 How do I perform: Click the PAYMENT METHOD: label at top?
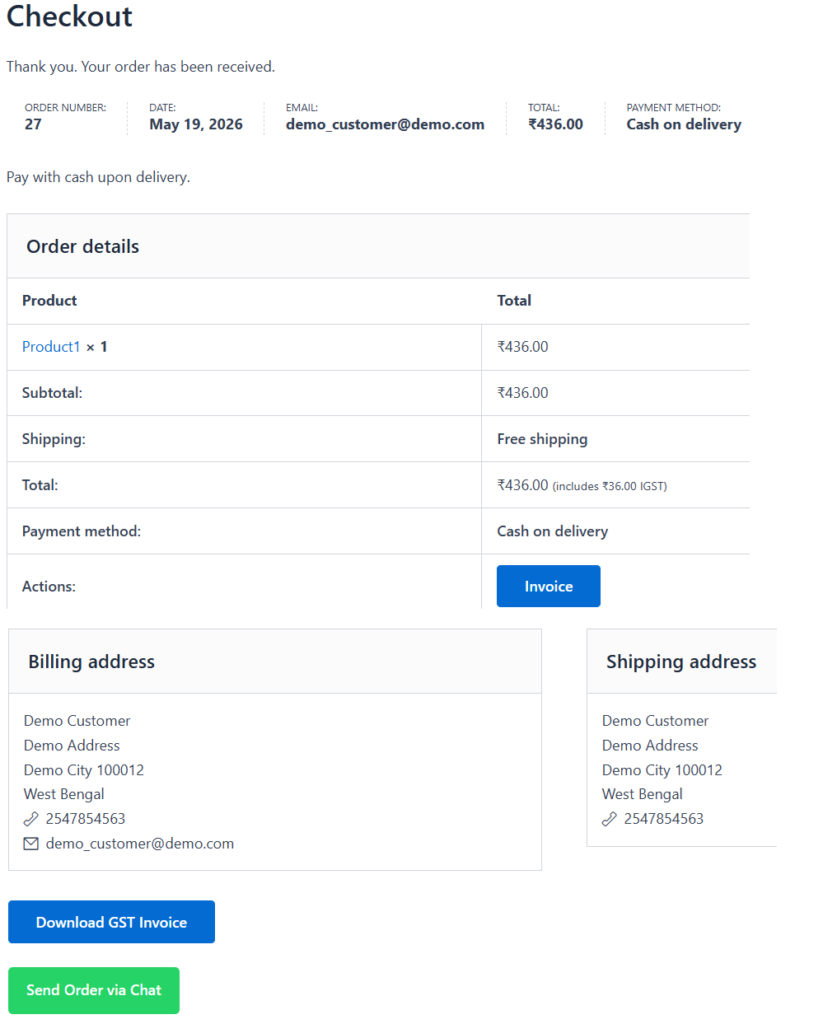tap(673, 108)
